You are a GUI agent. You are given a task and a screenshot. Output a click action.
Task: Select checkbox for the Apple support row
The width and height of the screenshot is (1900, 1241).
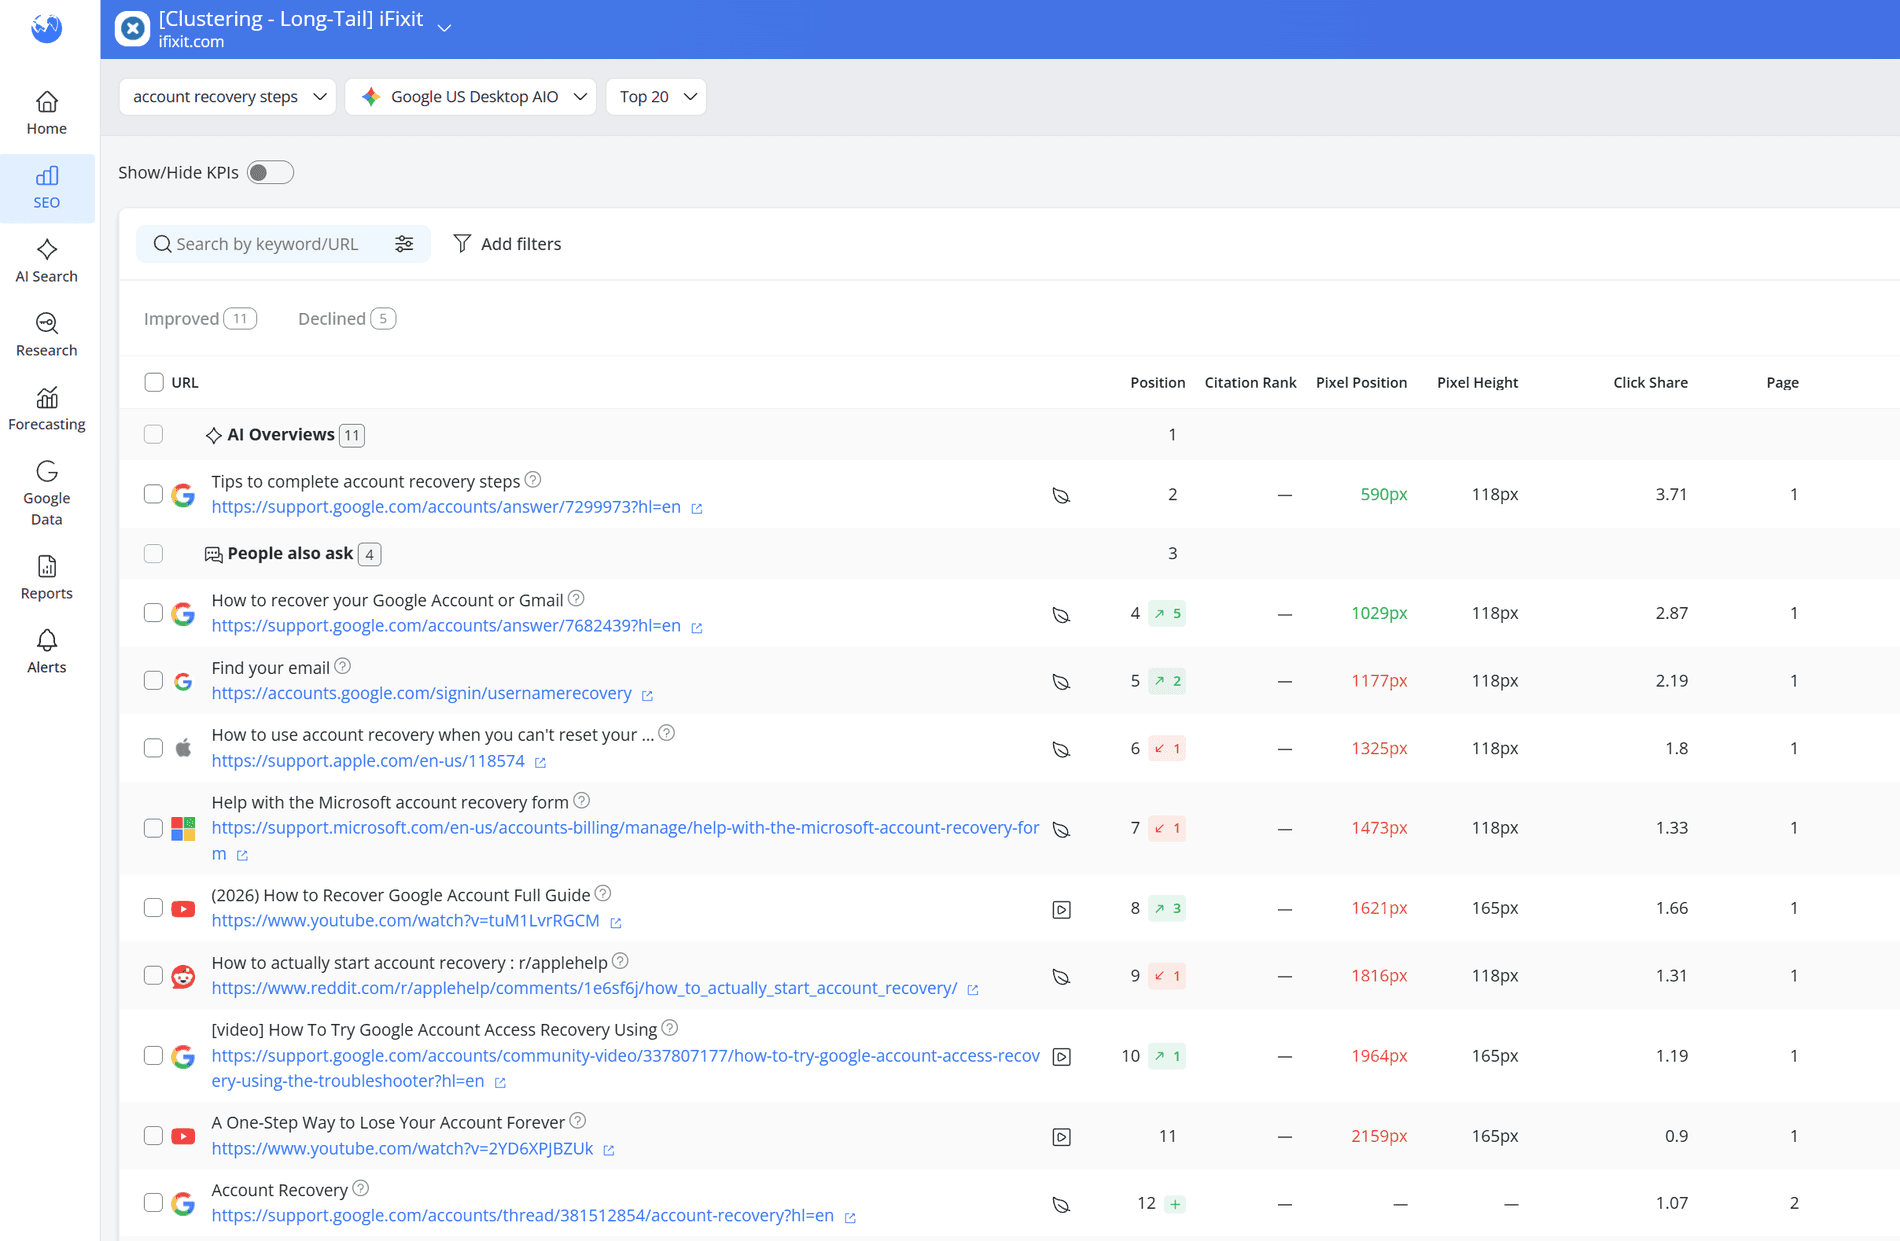pyautogui.click(x=153, y=748)
